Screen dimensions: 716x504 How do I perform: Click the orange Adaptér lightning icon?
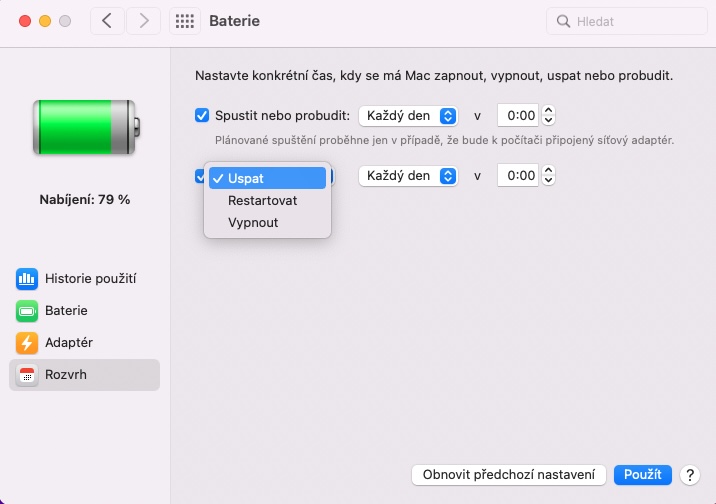coord(26,343)
